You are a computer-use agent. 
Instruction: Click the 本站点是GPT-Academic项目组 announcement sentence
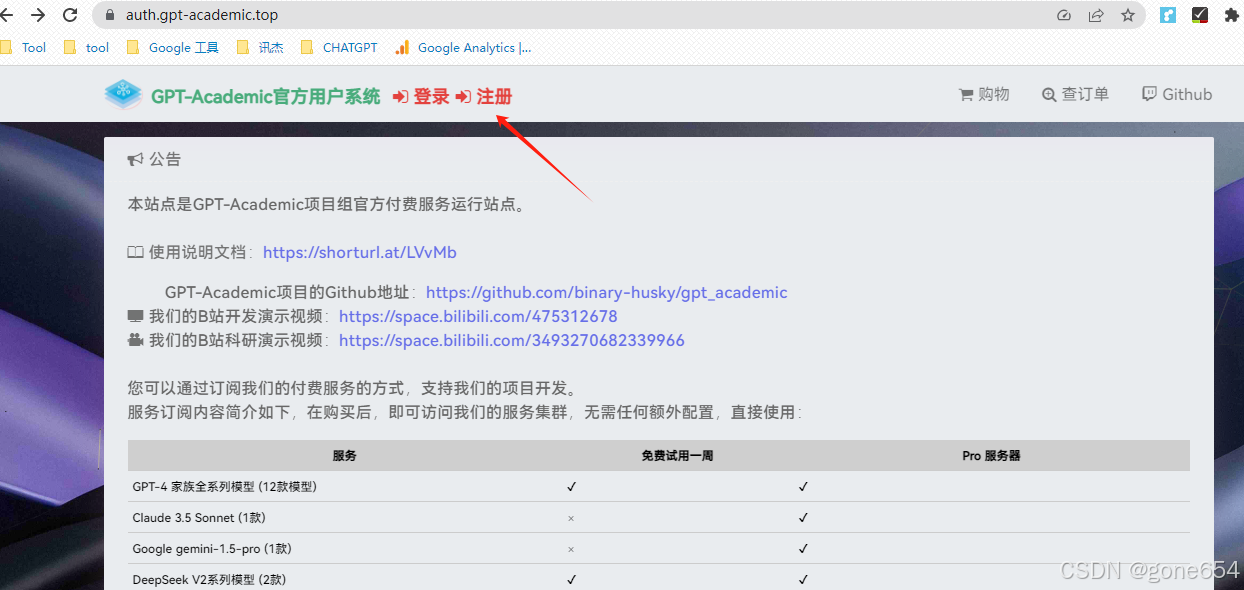327,204
